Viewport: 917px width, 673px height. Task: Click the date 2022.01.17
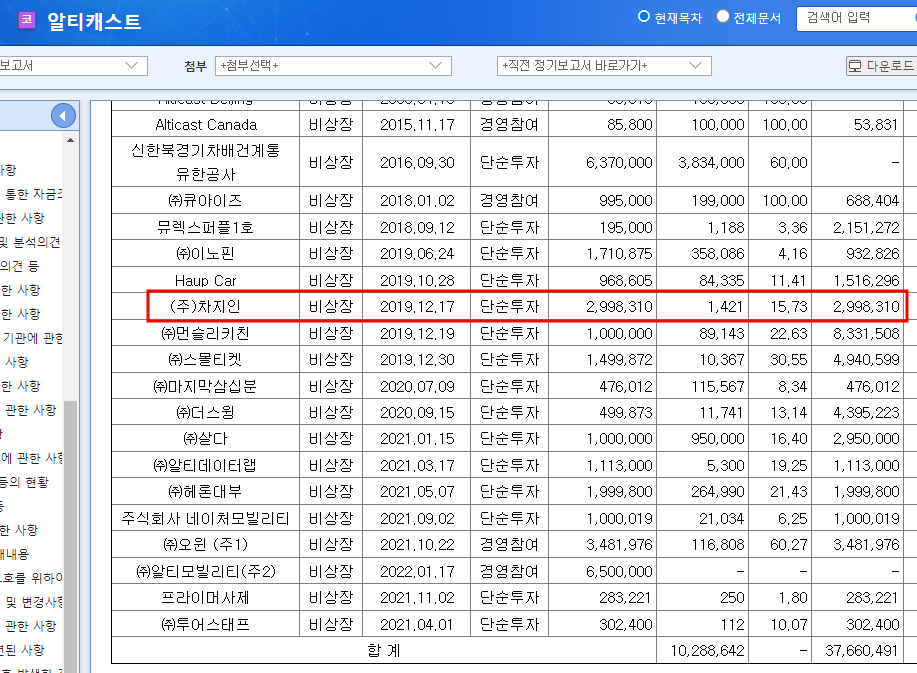coord(417,571)
